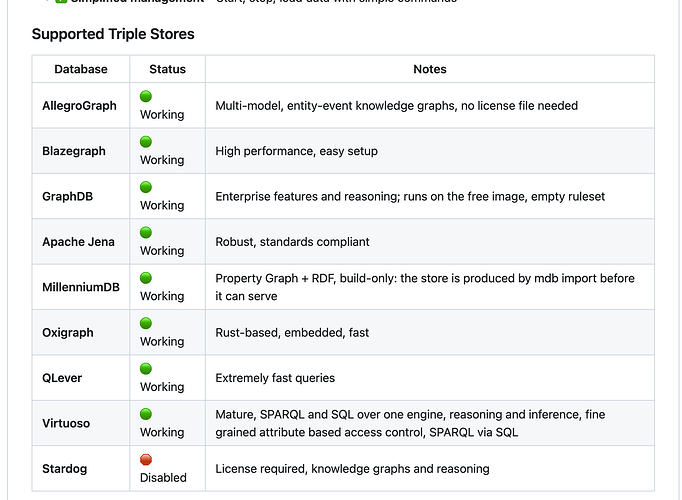Image resolution: width=682 pixels, height=500 pixels.
Task: Click the note 'Mature, SPARQL and SQL over one engine'
Action: tap(330, 414)
